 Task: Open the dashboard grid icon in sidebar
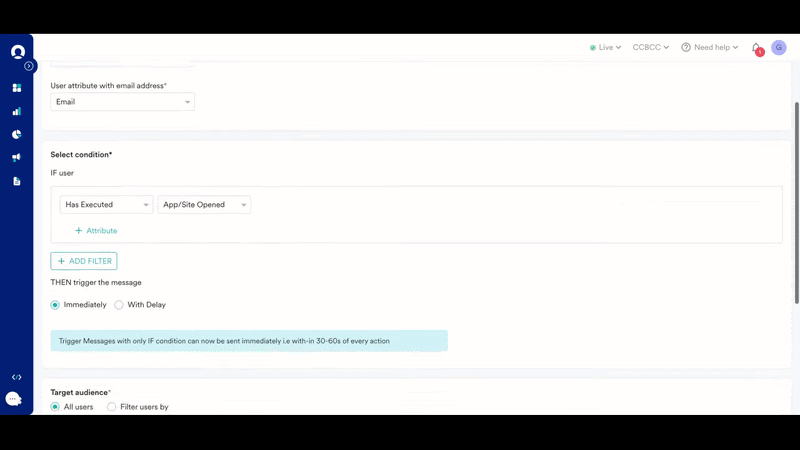(17, 88)
